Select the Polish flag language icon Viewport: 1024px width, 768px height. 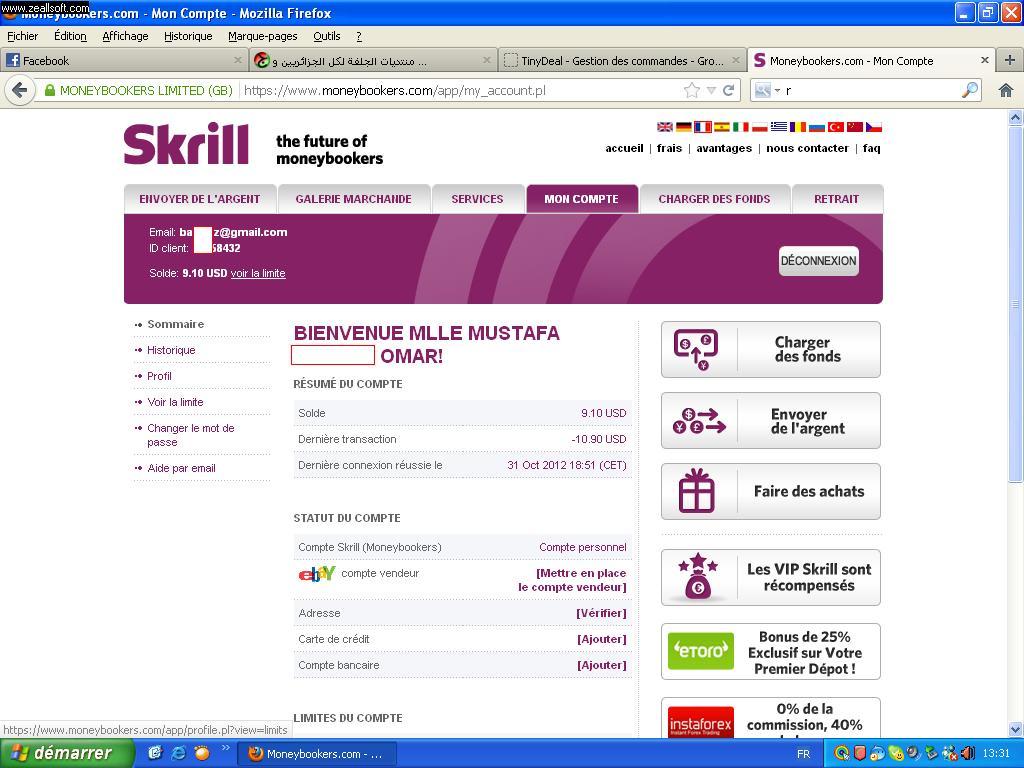[760, 127]
